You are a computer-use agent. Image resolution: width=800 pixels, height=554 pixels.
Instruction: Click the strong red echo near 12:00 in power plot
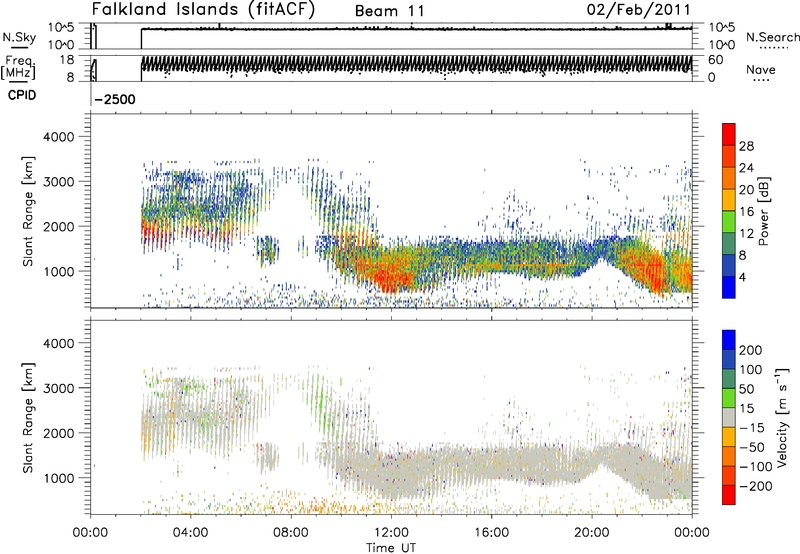click(392, 278)
